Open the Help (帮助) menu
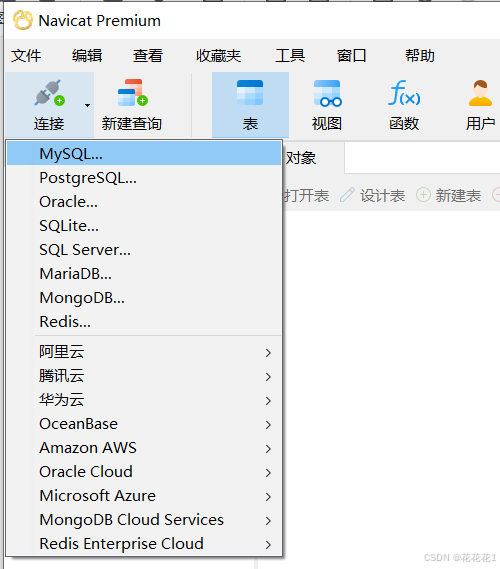The height and width of the screenshot is (569, 500). (x=420, y=56)
